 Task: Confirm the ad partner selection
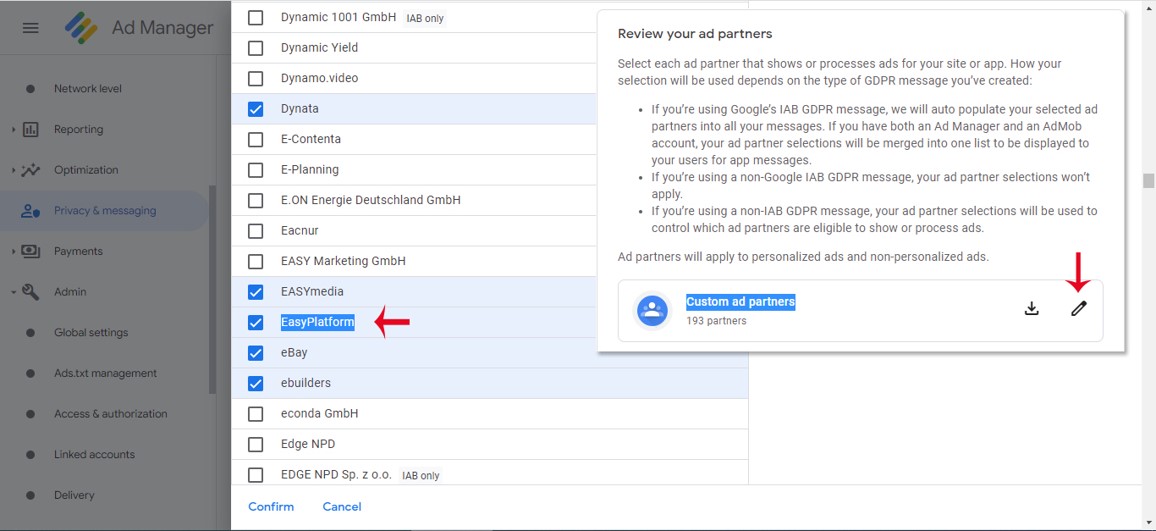271,507
